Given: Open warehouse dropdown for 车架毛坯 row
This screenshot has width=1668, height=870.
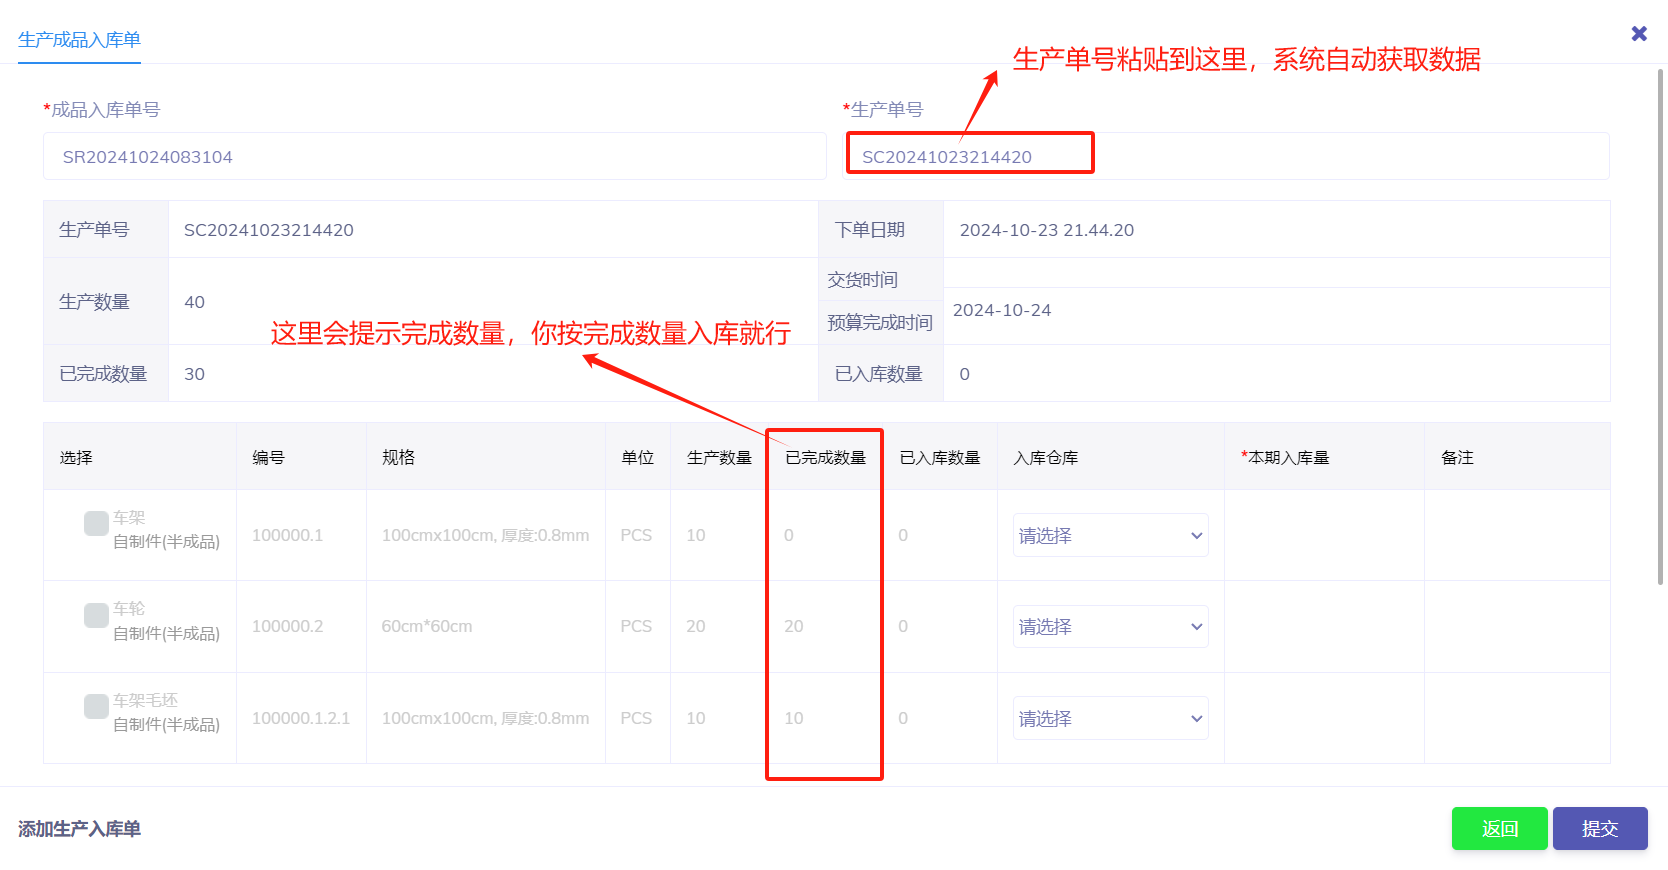Looking at the screenshot, I should [x=1110, y=719].
